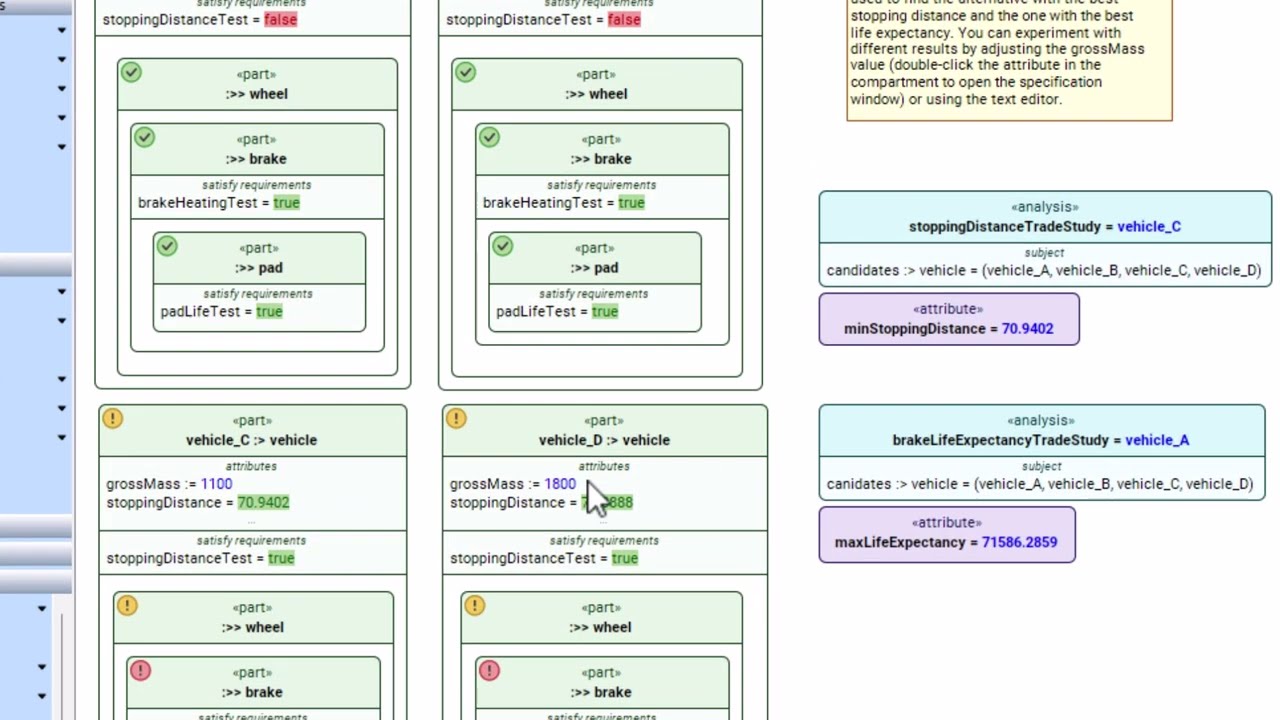
Task: Click green check icon on wheel above vehicle_D
Action: point(465,72)
